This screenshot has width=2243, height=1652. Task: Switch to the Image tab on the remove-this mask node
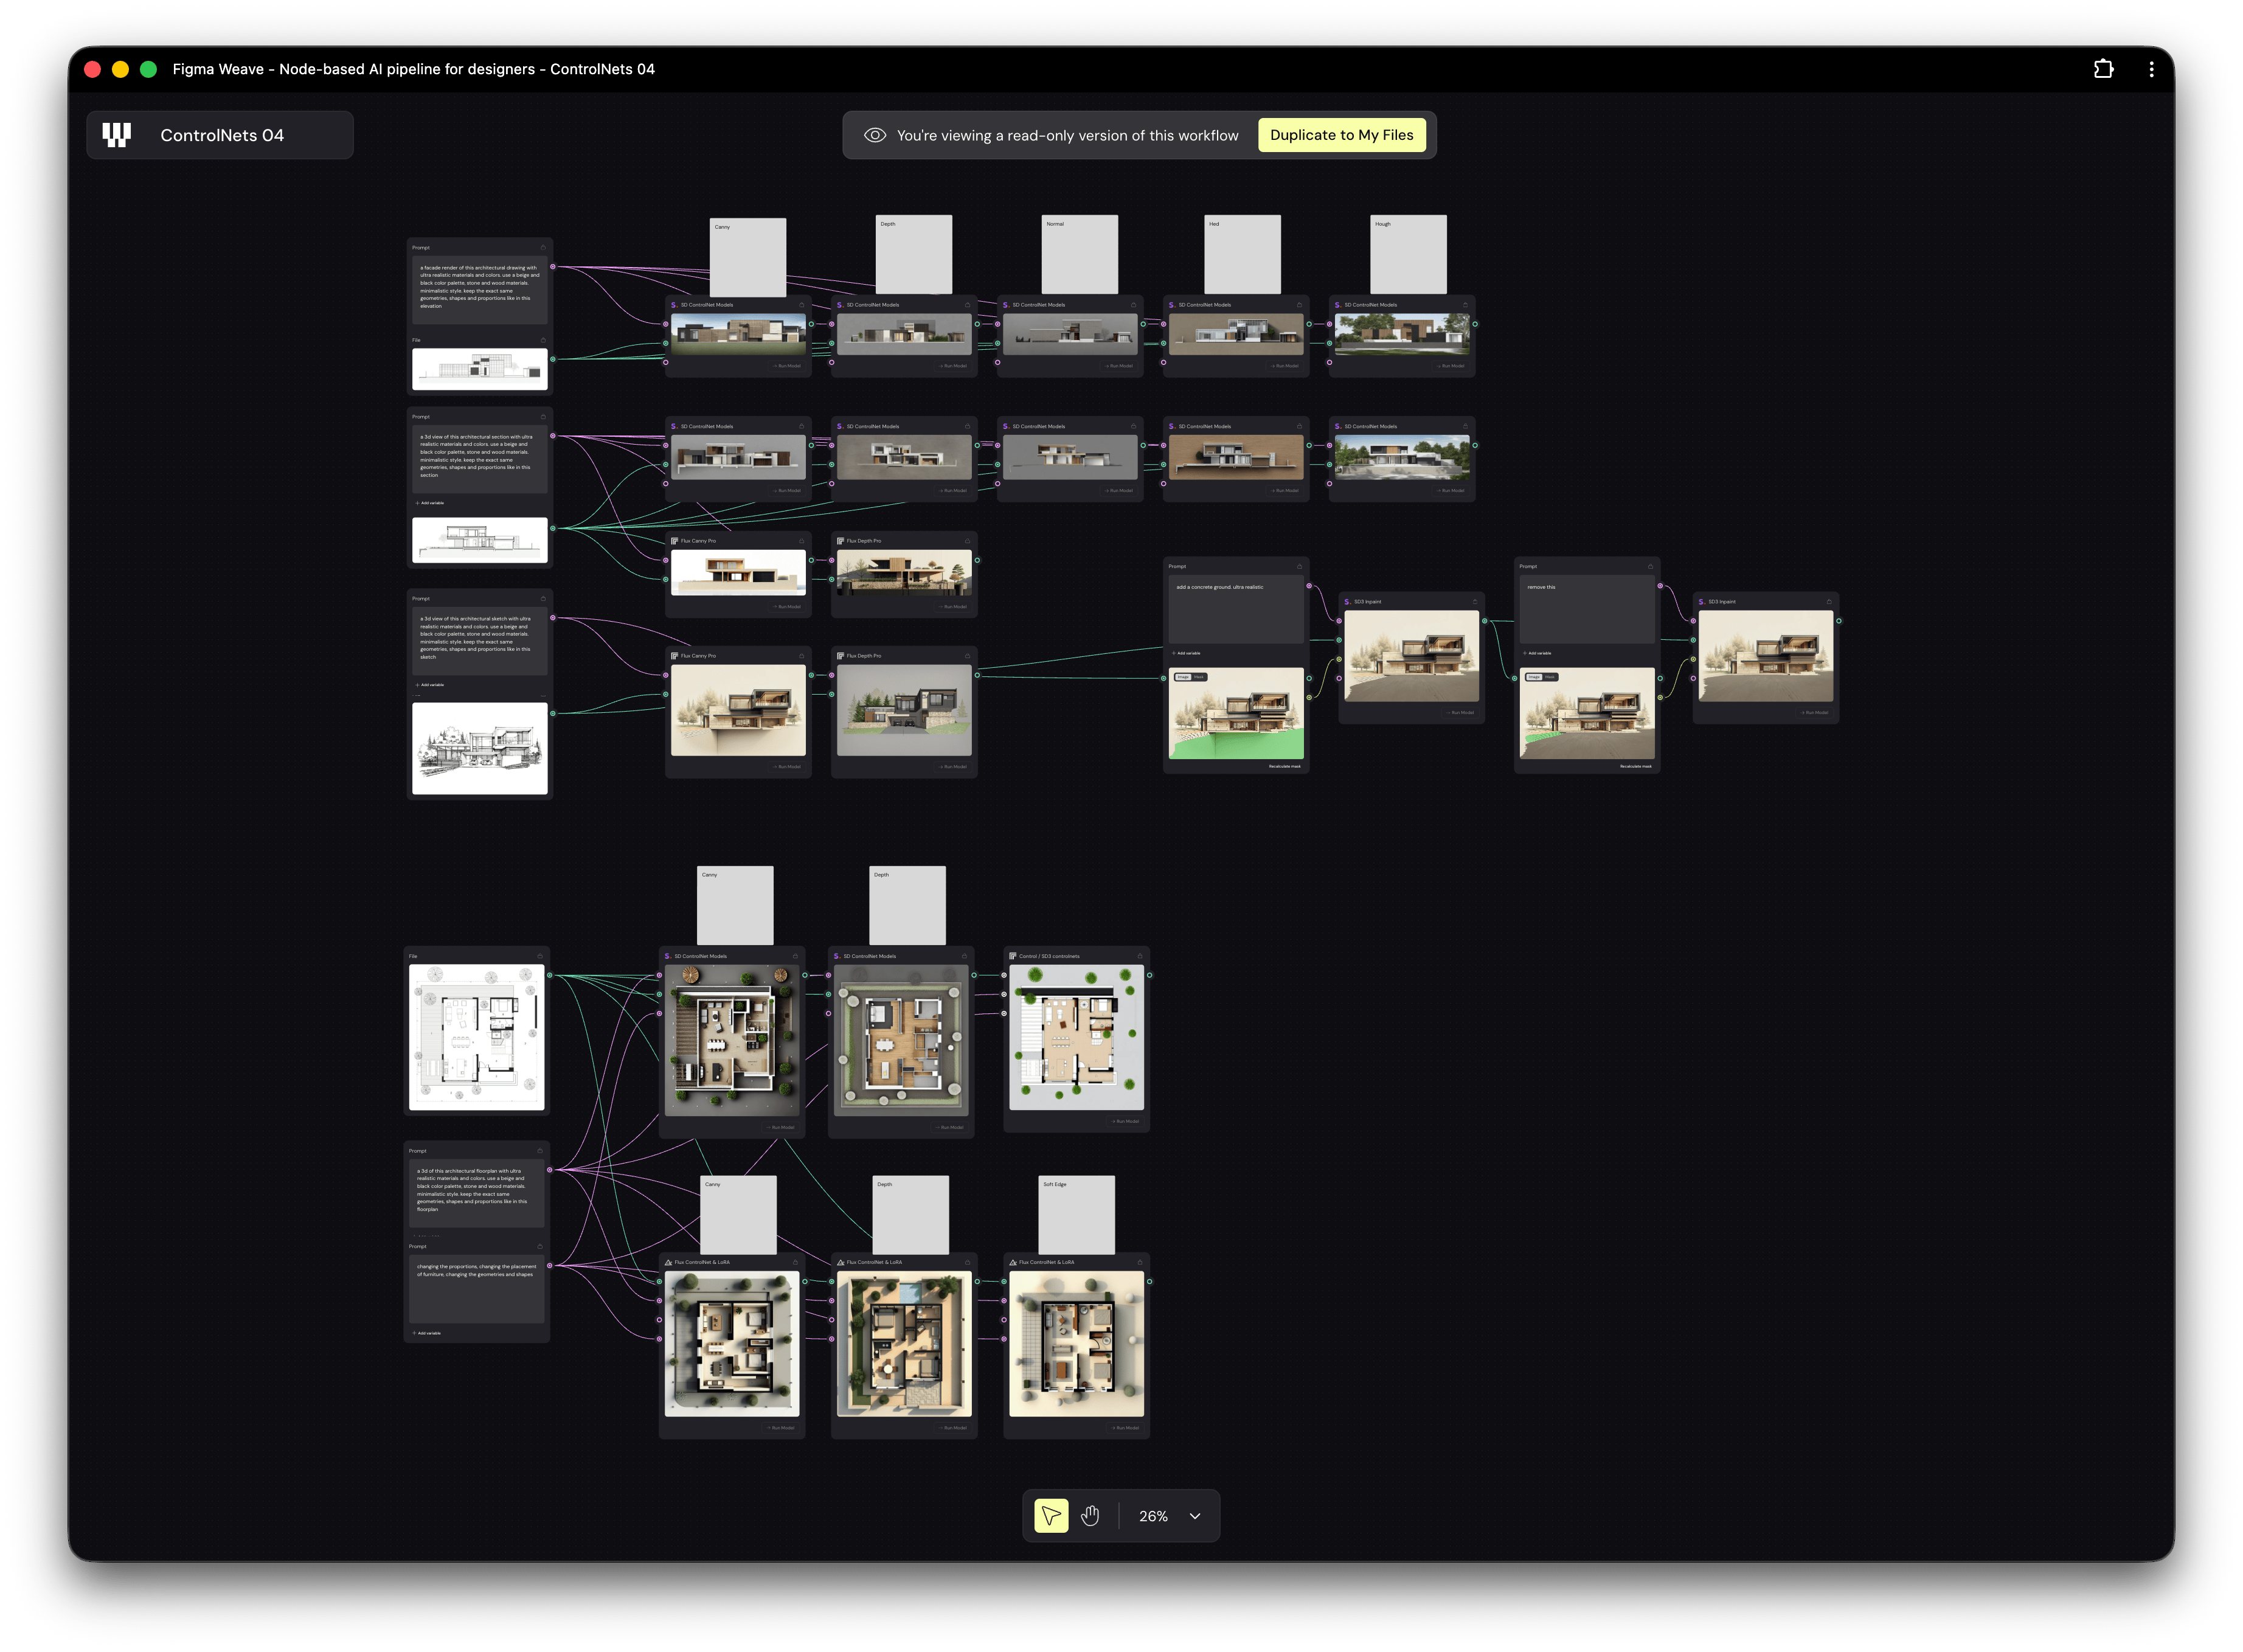(1534, 677)
